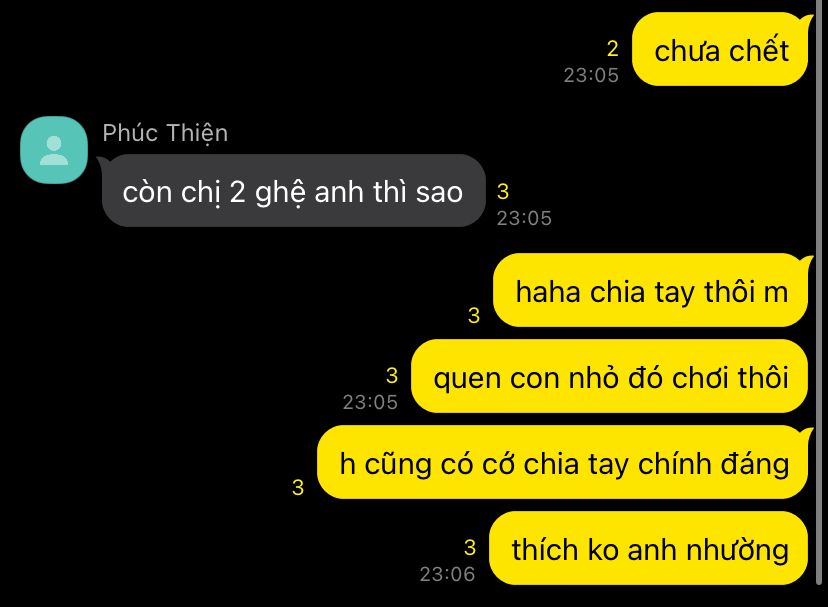Click the unread count 3 above the middle 23:05

(392, 376)
